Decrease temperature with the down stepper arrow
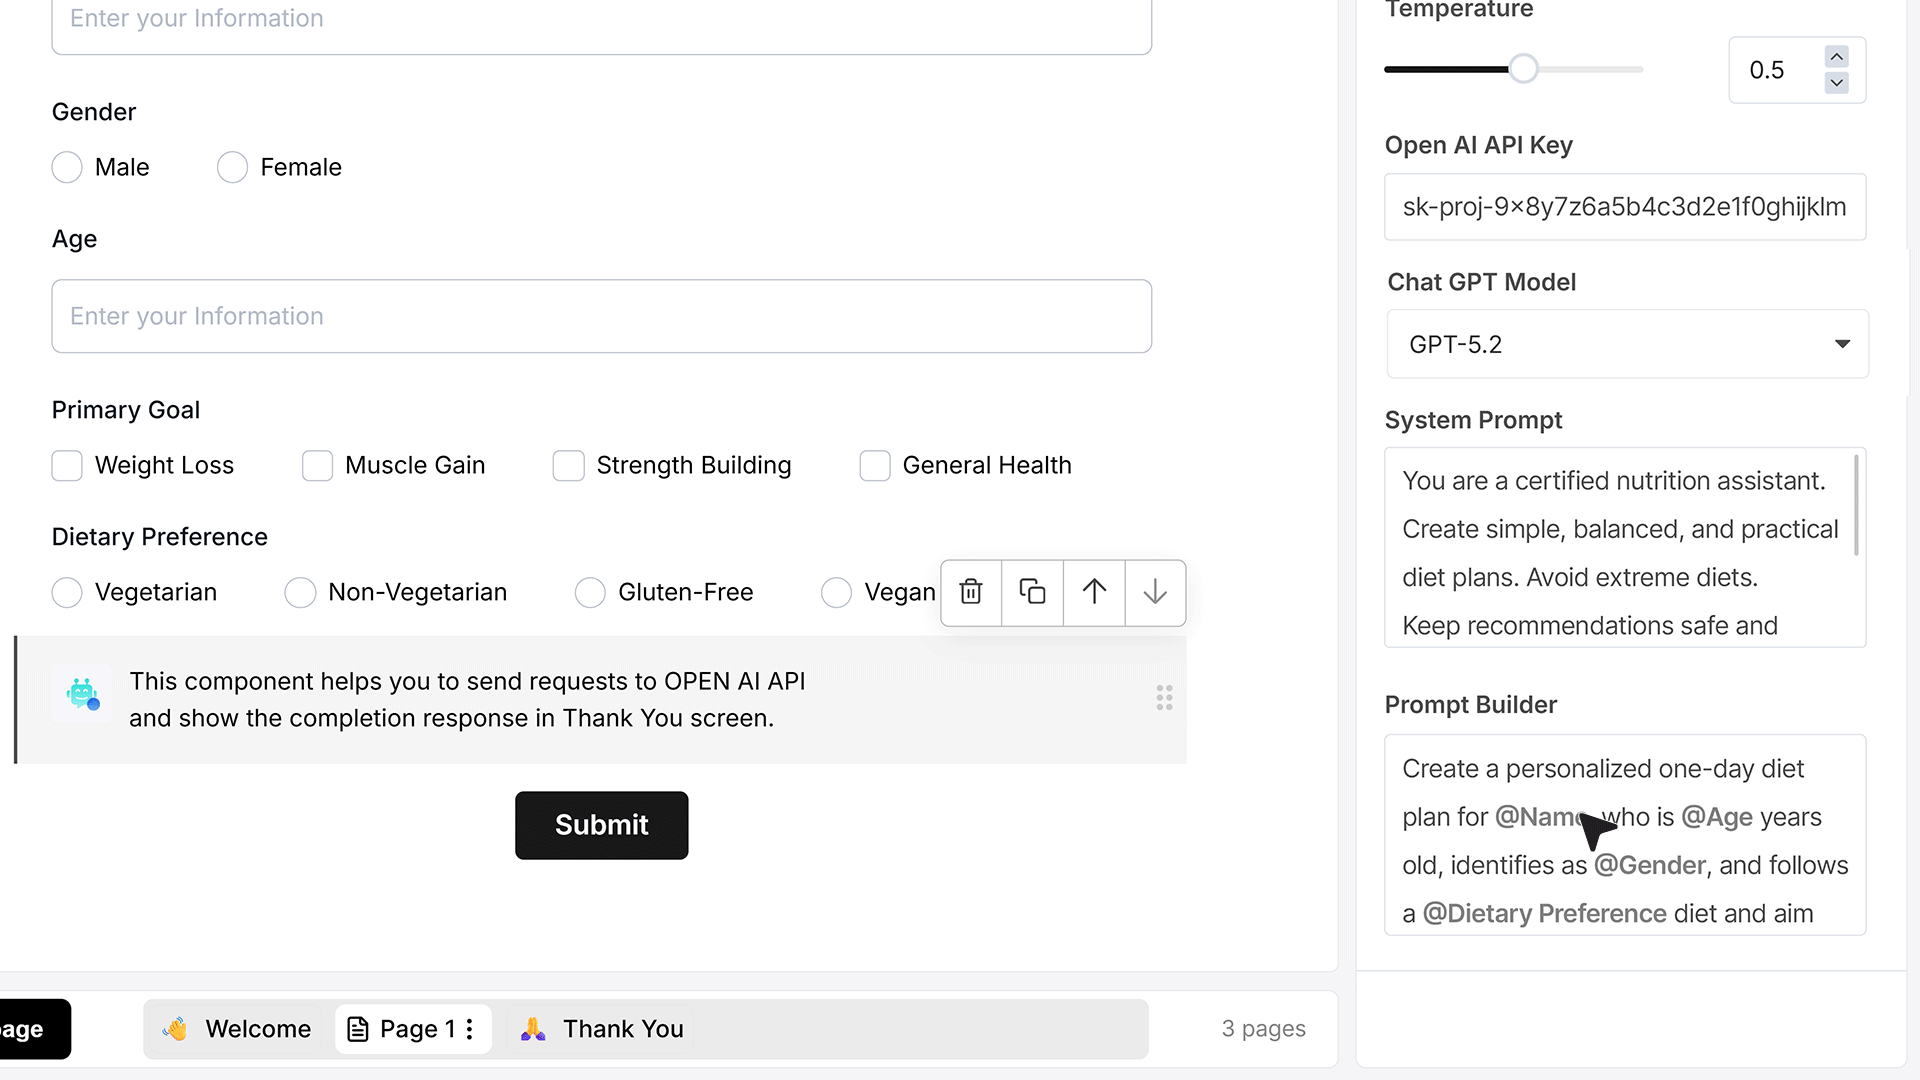The height and width of the screenshot is (1080, 1920). pyautogui.click(x=1836, y=83)
